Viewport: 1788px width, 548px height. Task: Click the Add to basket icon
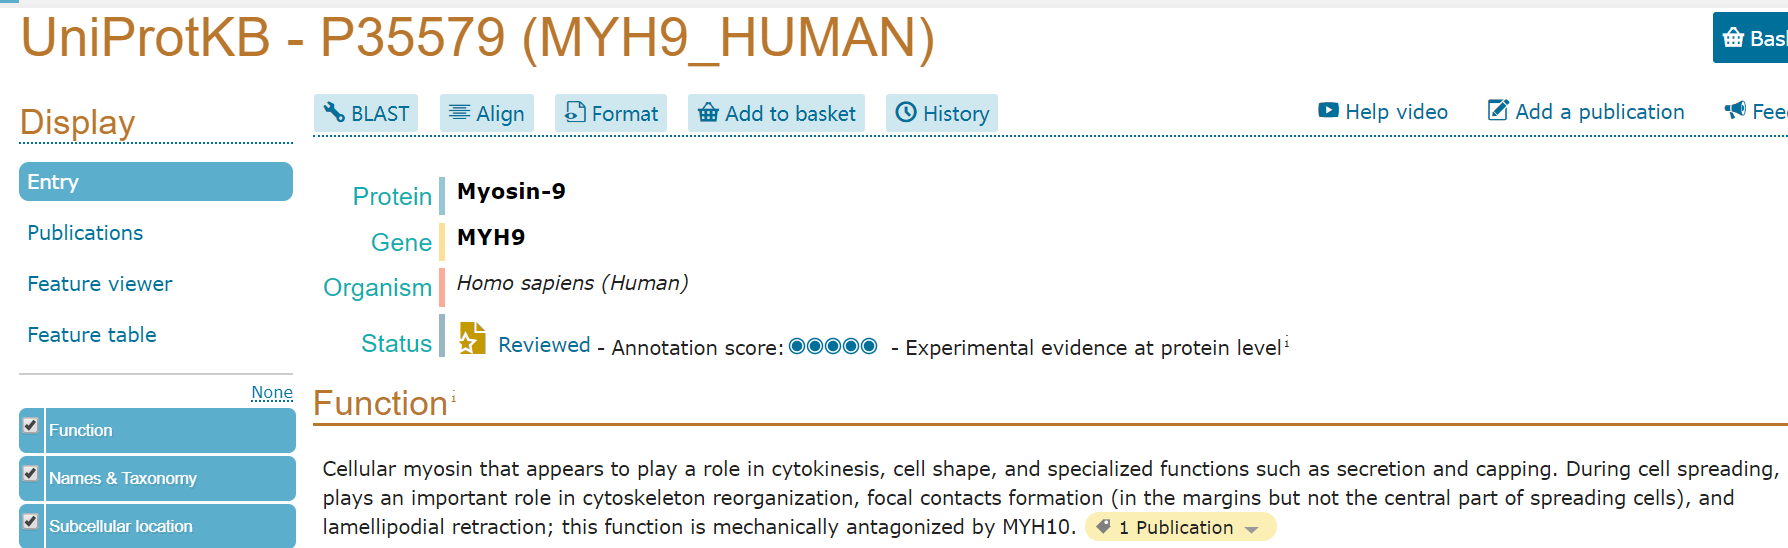pyautogui.click(x=708, y=112)
